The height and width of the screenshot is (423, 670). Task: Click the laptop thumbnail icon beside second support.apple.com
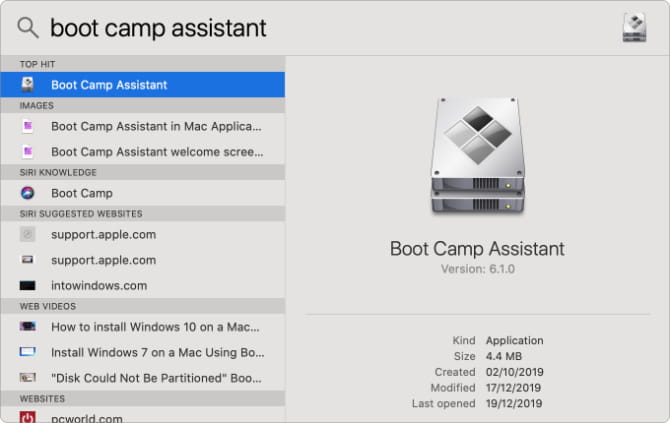pos(28,259)
